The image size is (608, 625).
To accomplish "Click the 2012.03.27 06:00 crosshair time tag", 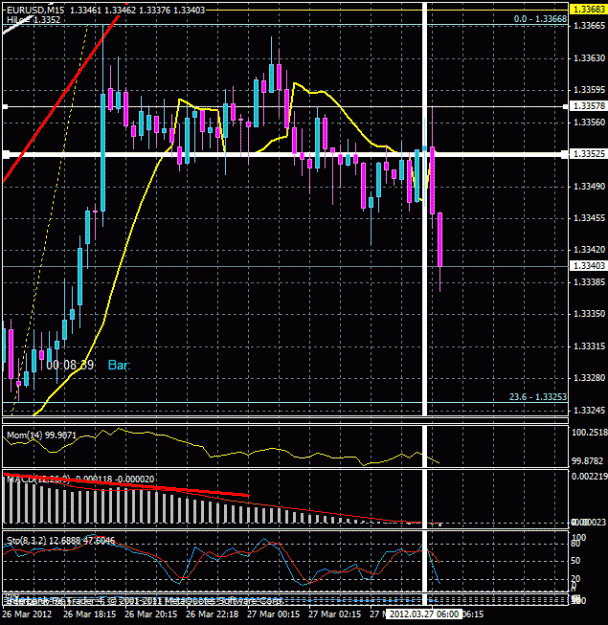I will pyautogui.click(x=424, y=614).
